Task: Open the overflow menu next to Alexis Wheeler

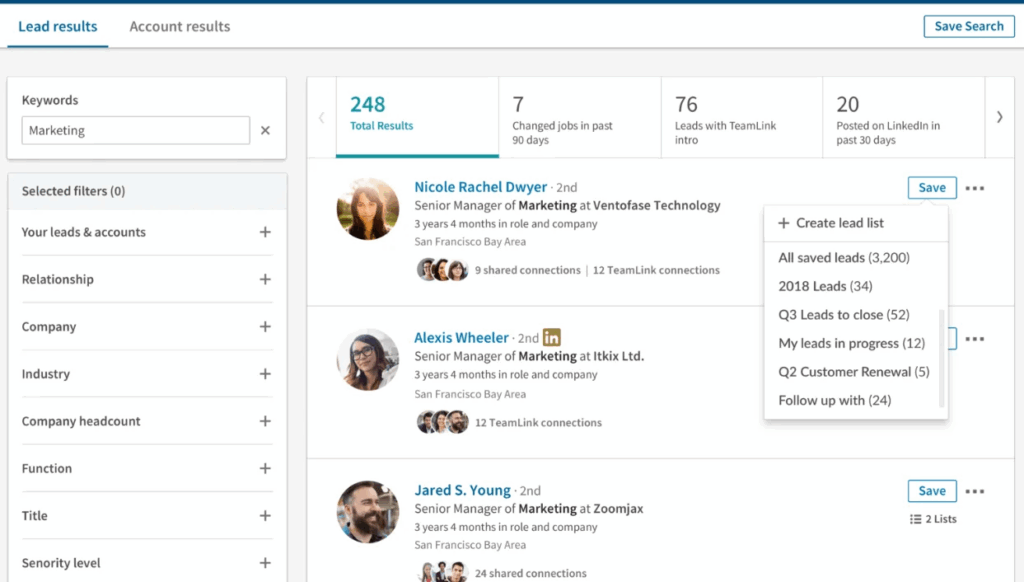Action: pos(975,340)
